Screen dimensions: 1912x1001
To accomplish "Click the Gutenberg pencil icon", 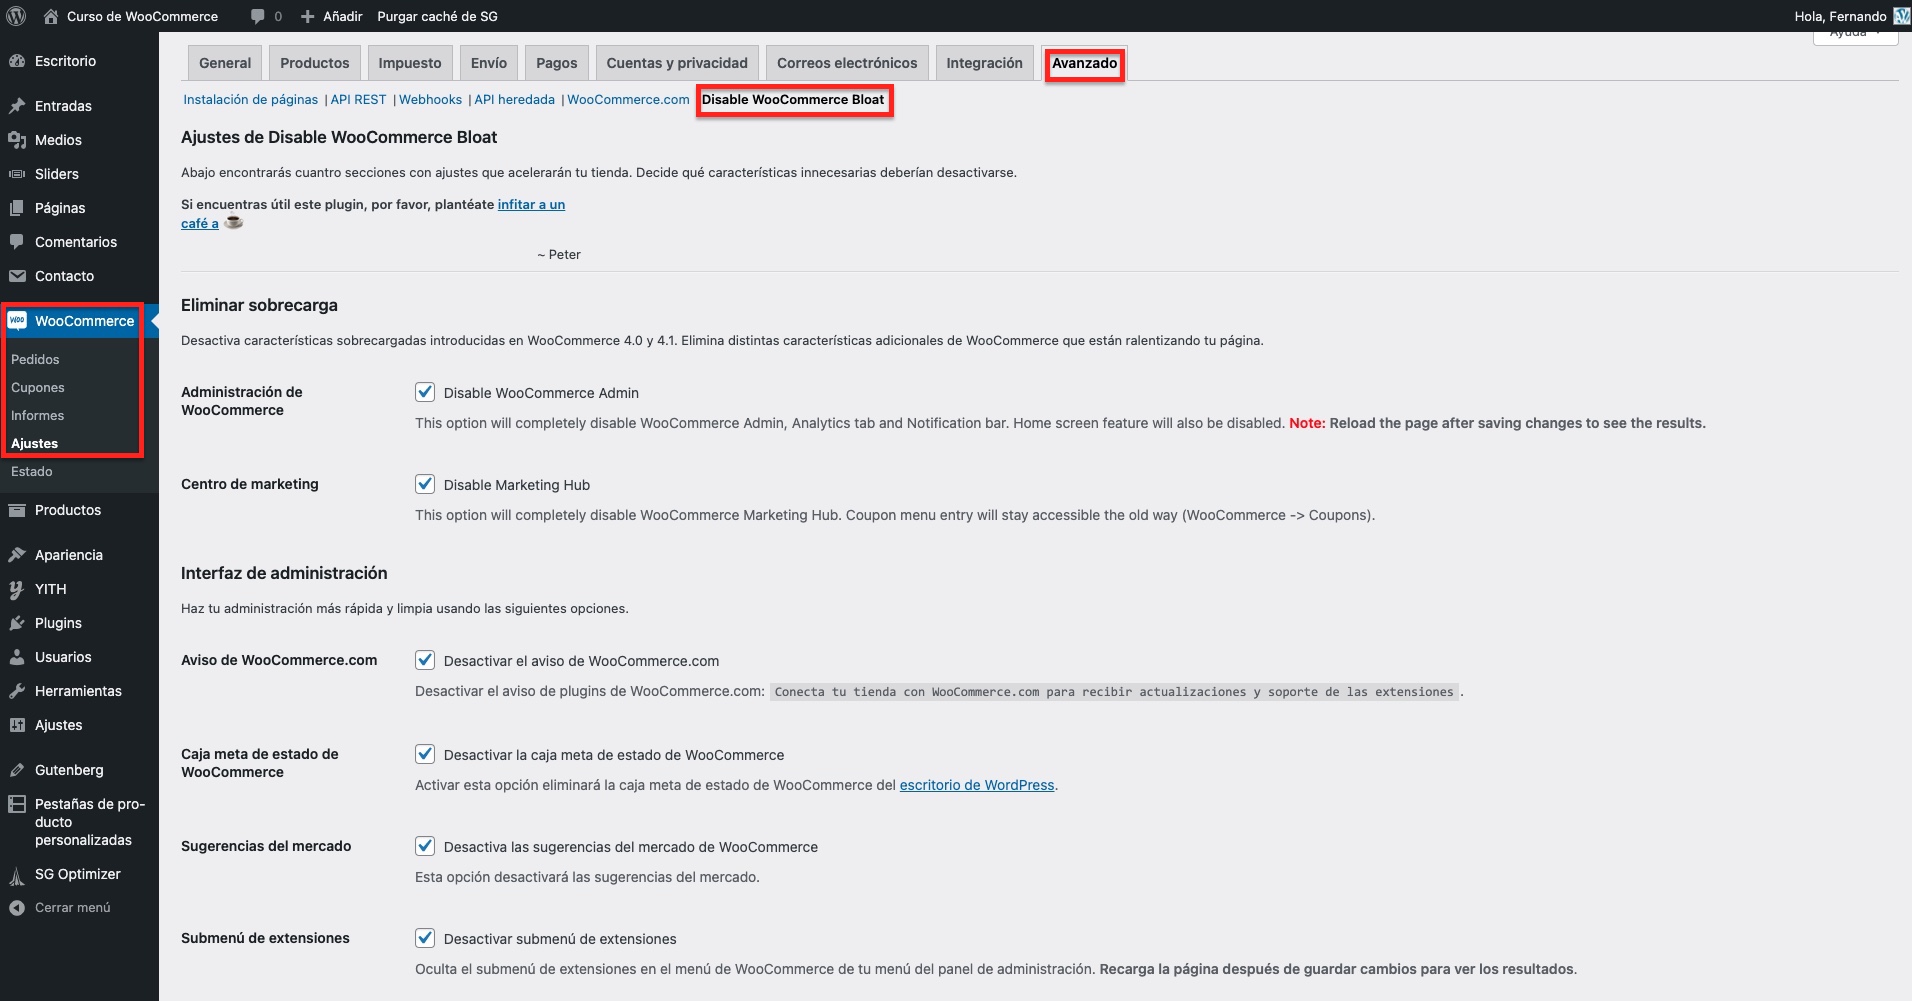I will [17, 770].
